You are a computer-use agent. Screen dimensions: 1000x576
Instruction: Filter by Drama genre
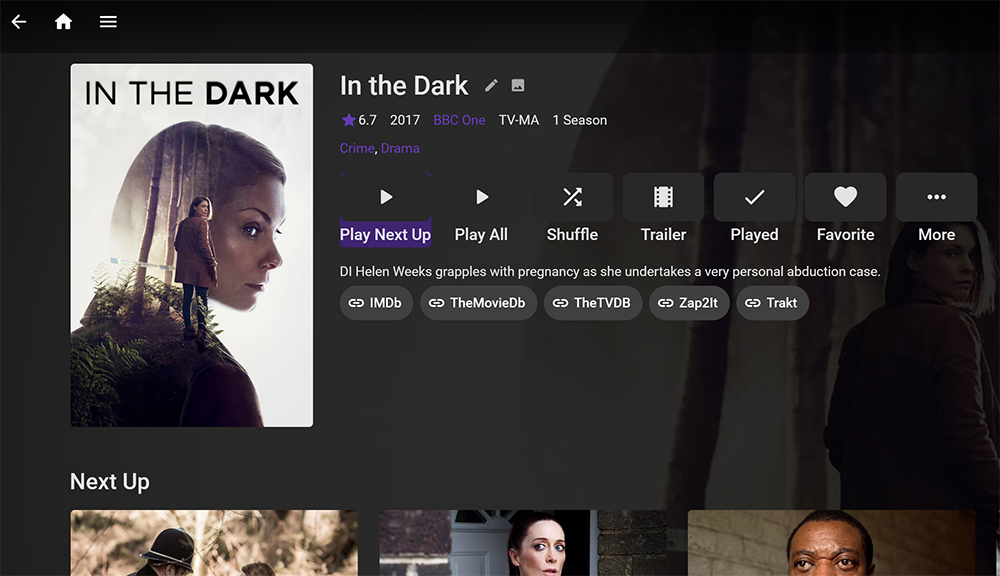click(x=400, y=148)
